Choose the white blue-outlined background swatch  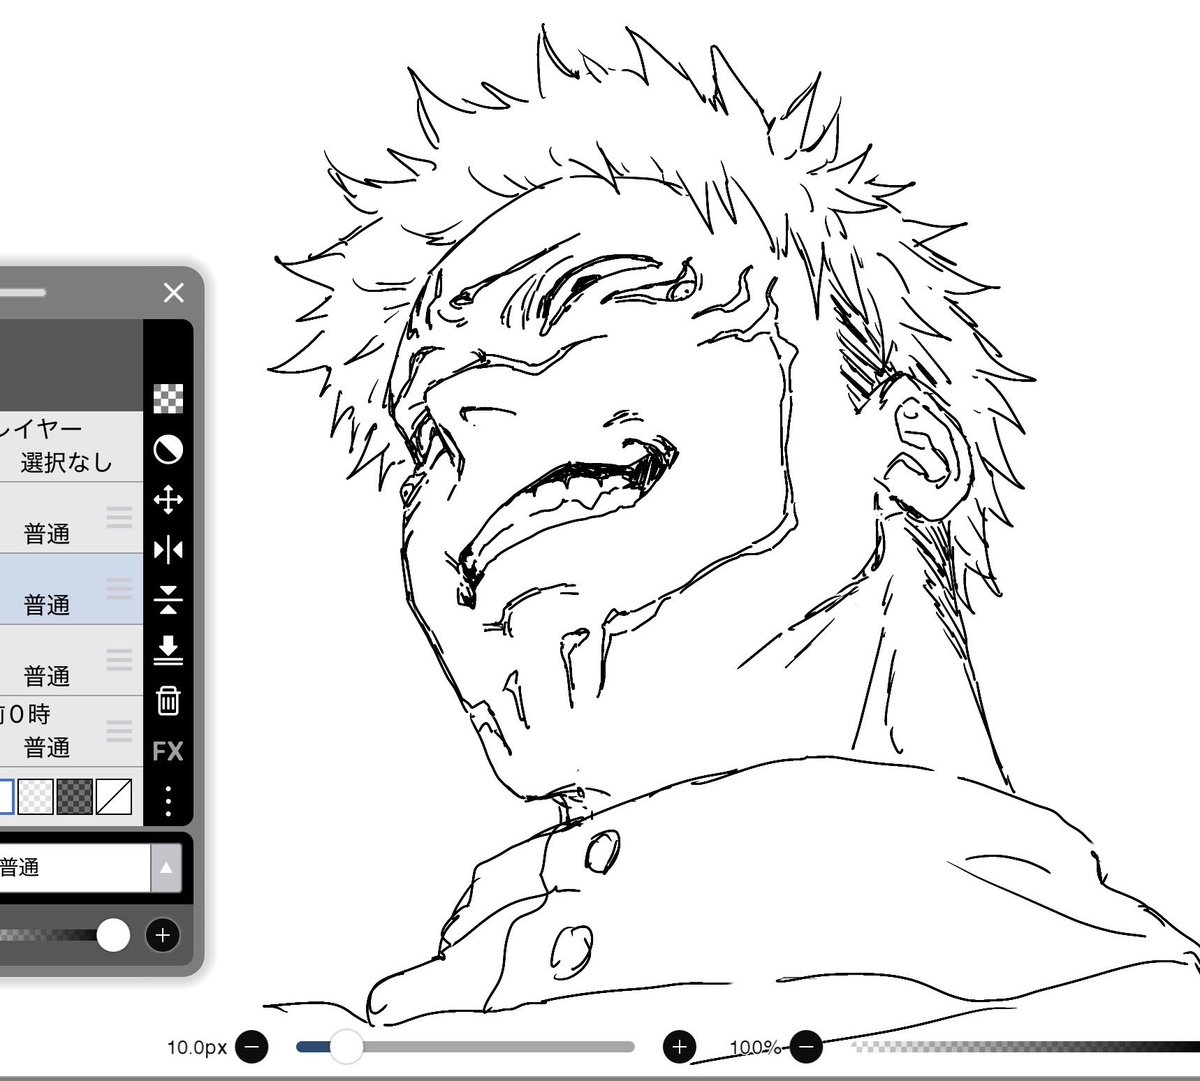[x=5, y=797]
